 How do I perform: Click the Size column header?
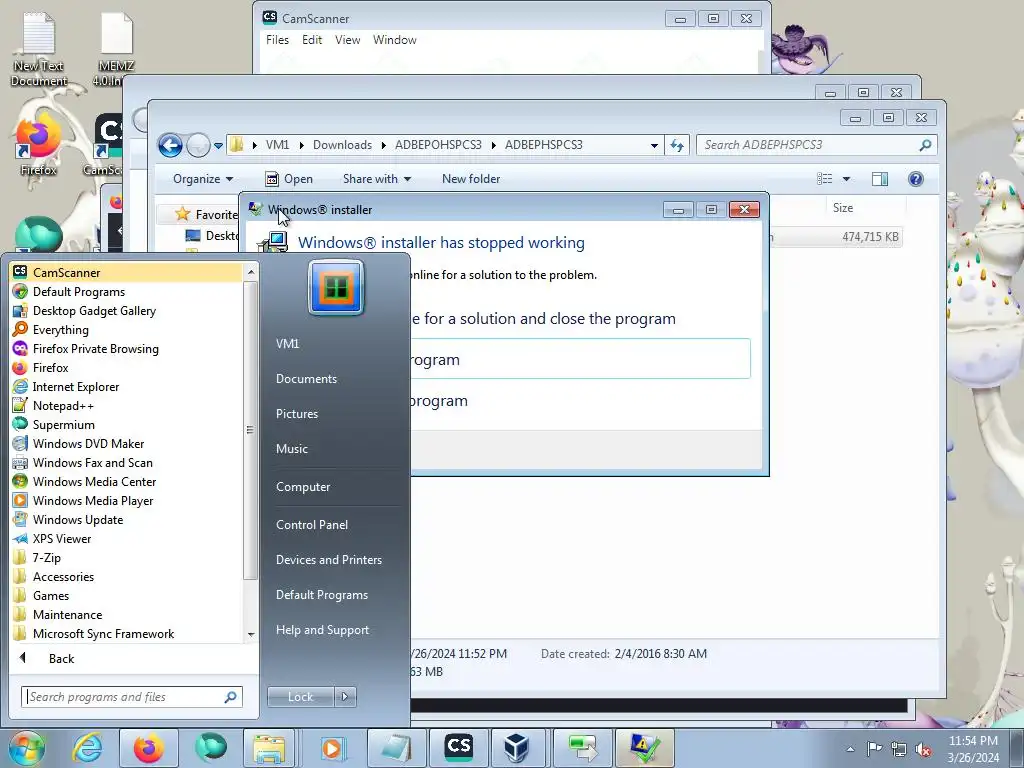tap(842, 208)
